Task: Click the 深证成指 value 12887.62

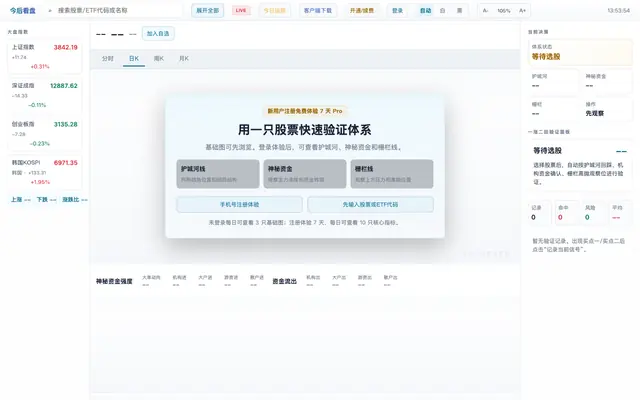Action: point(64,86)
